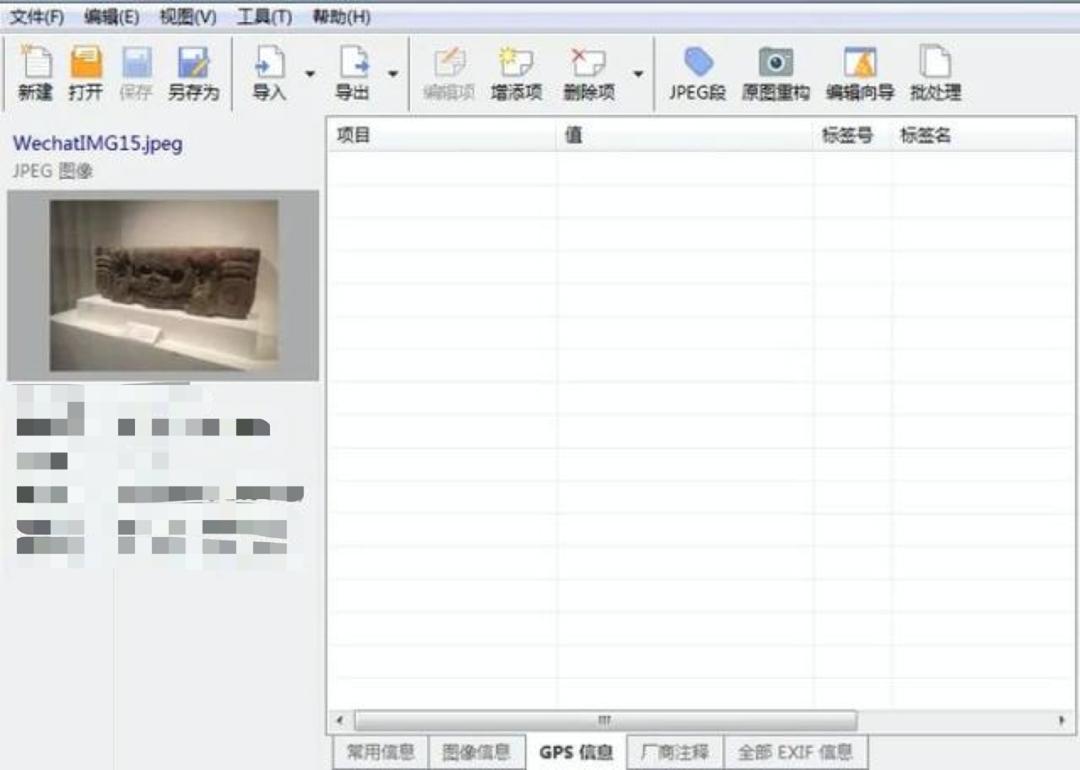Expand the 导入 dropdown arrow
Screen dimensions: 1080x770
(310, 74)
